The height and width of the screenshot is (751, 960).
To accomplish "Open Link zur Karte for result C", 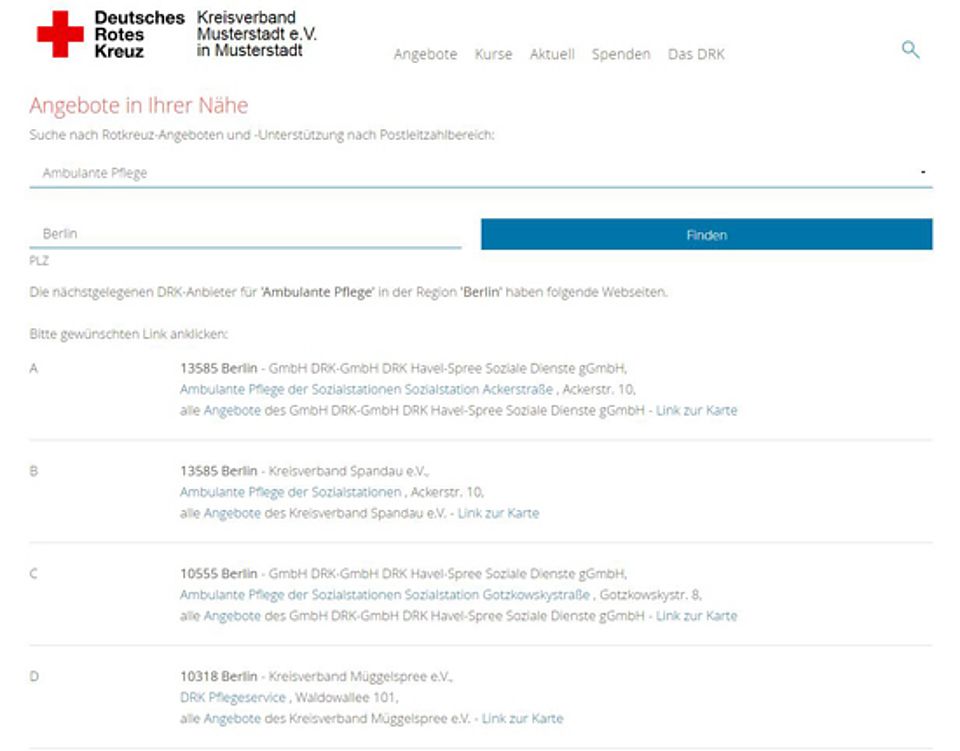I will [x=696, y=616].
